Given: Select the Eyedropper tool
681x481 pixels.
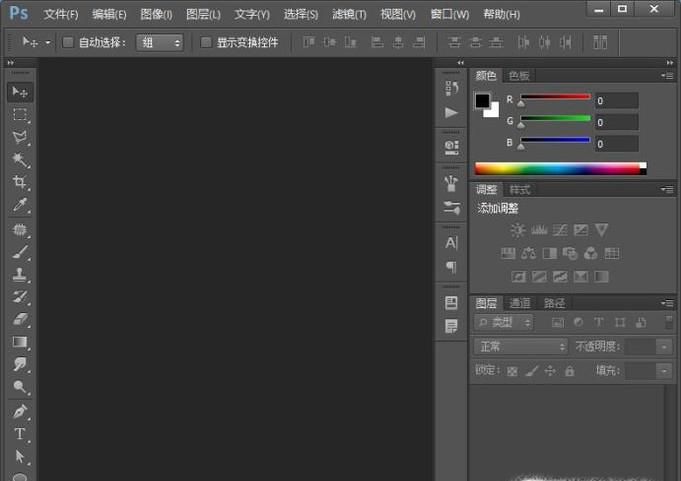Looking at the screenshot, I should click(20, 206).
